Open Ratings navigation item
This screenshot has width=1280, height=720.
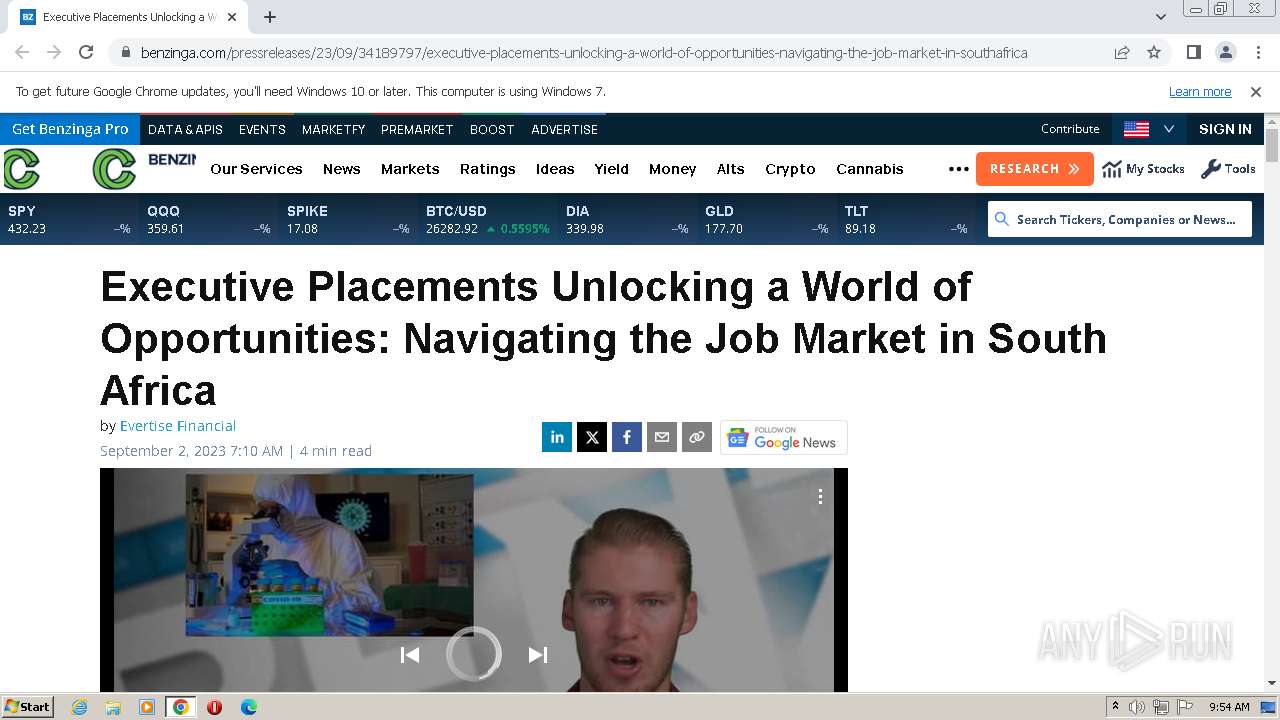click(488, 169)
